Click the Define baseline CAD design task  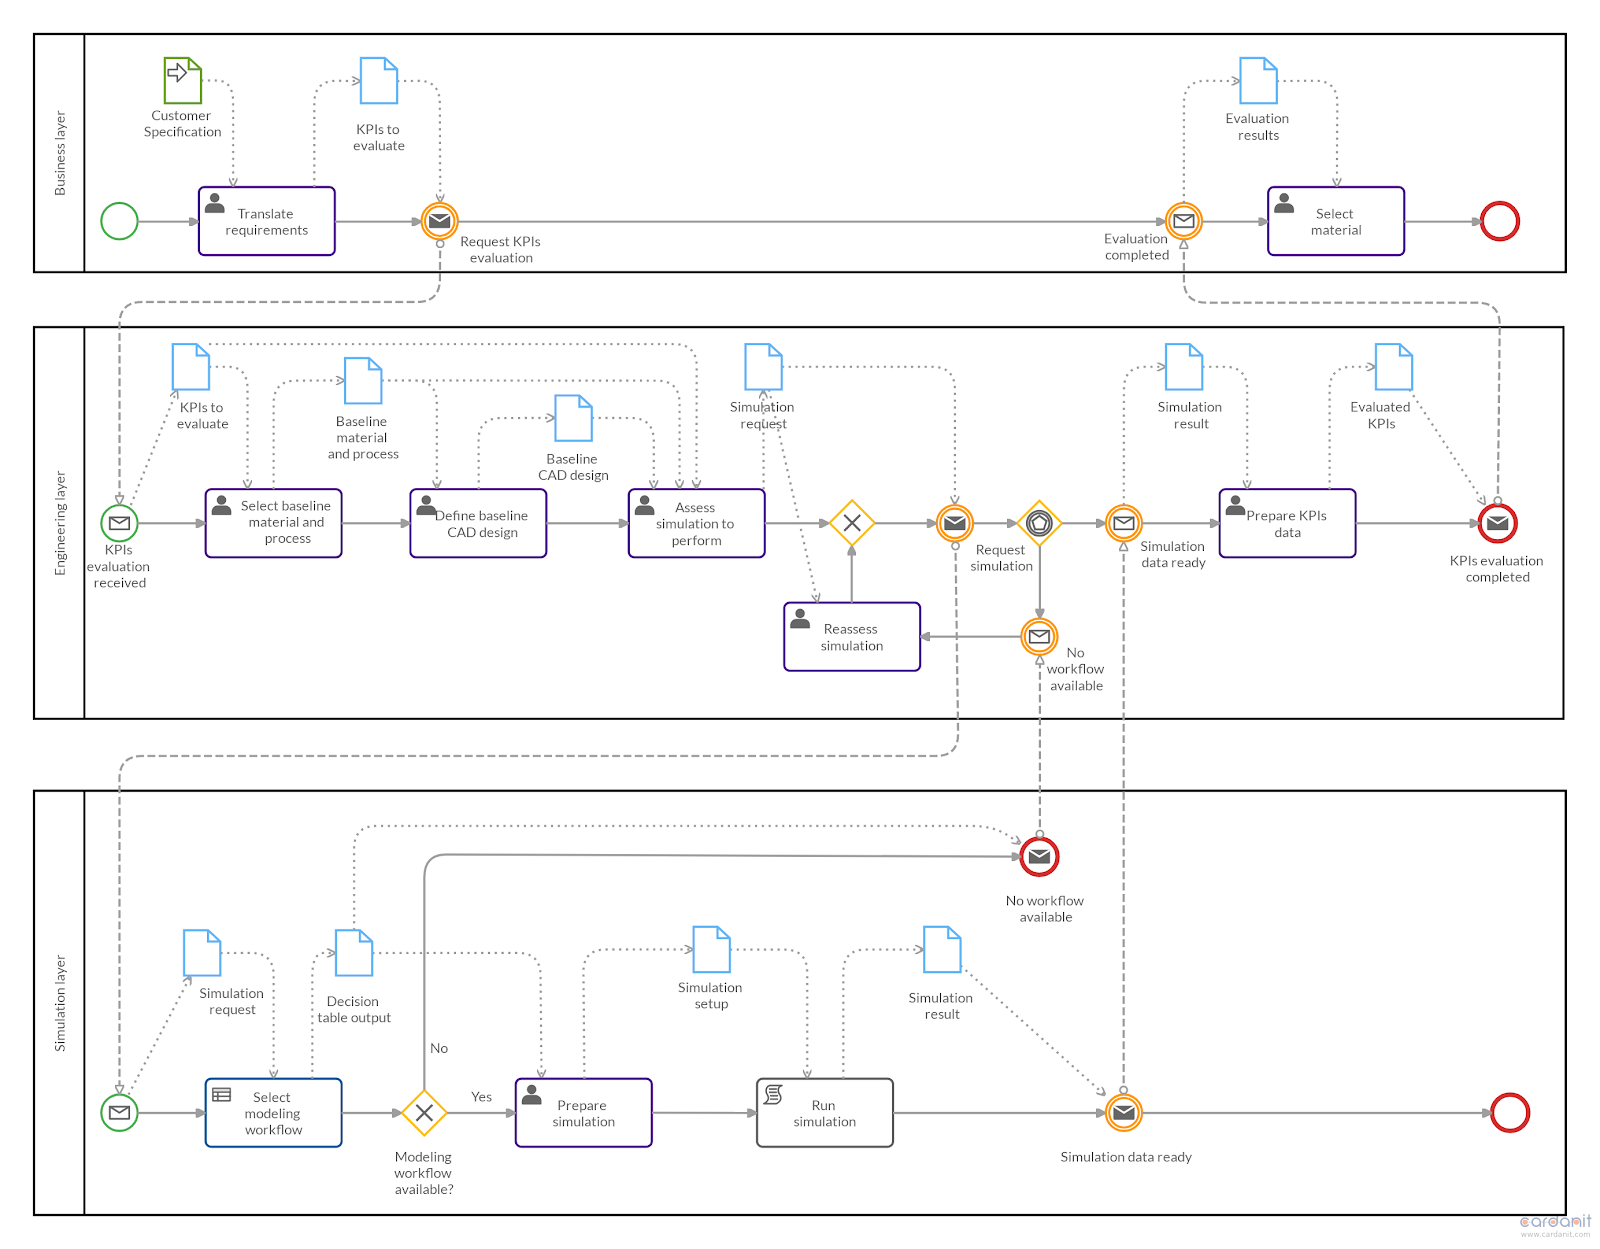point(479,523)
